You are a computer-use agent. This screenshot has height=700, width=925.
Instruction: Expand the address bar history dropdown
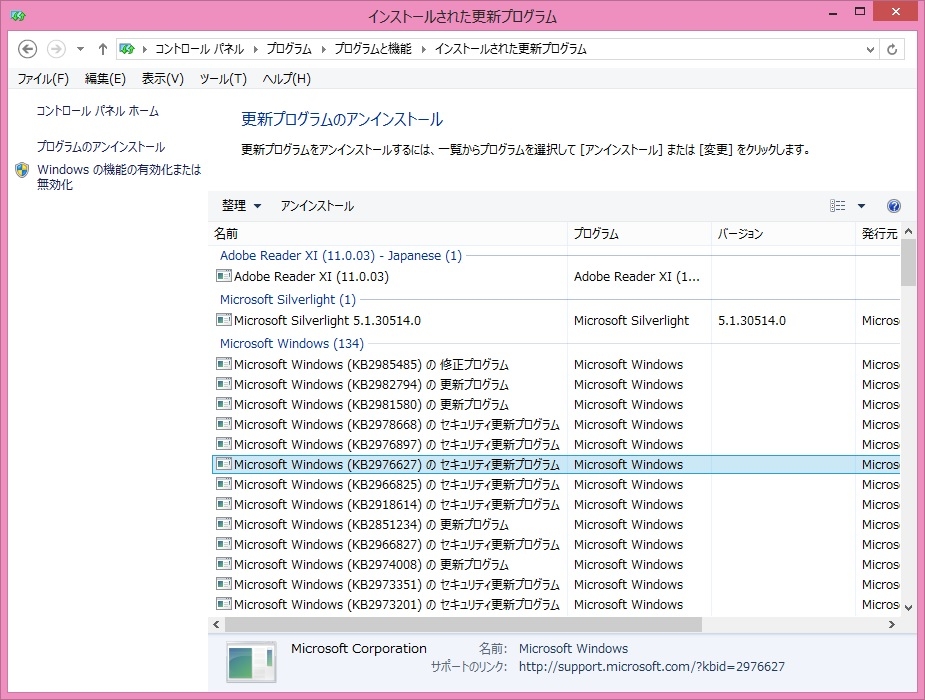[870, 50]
